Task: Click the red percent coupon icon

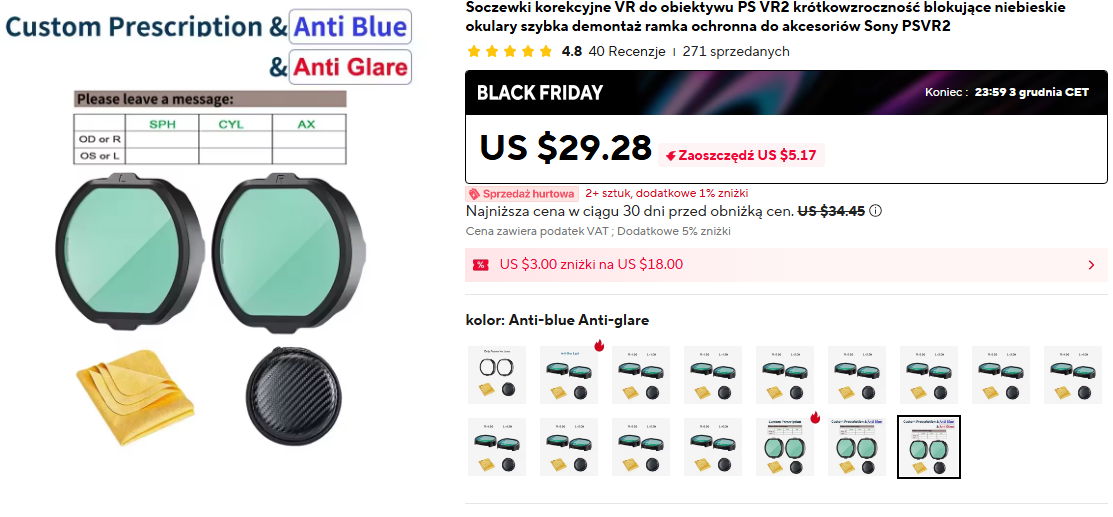Action: pos(481,265)
